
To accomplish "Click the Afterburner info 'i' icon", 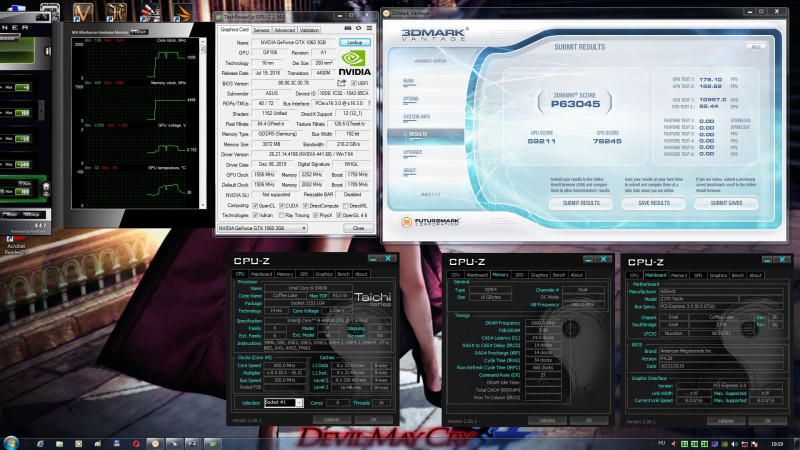I will 47,51.
